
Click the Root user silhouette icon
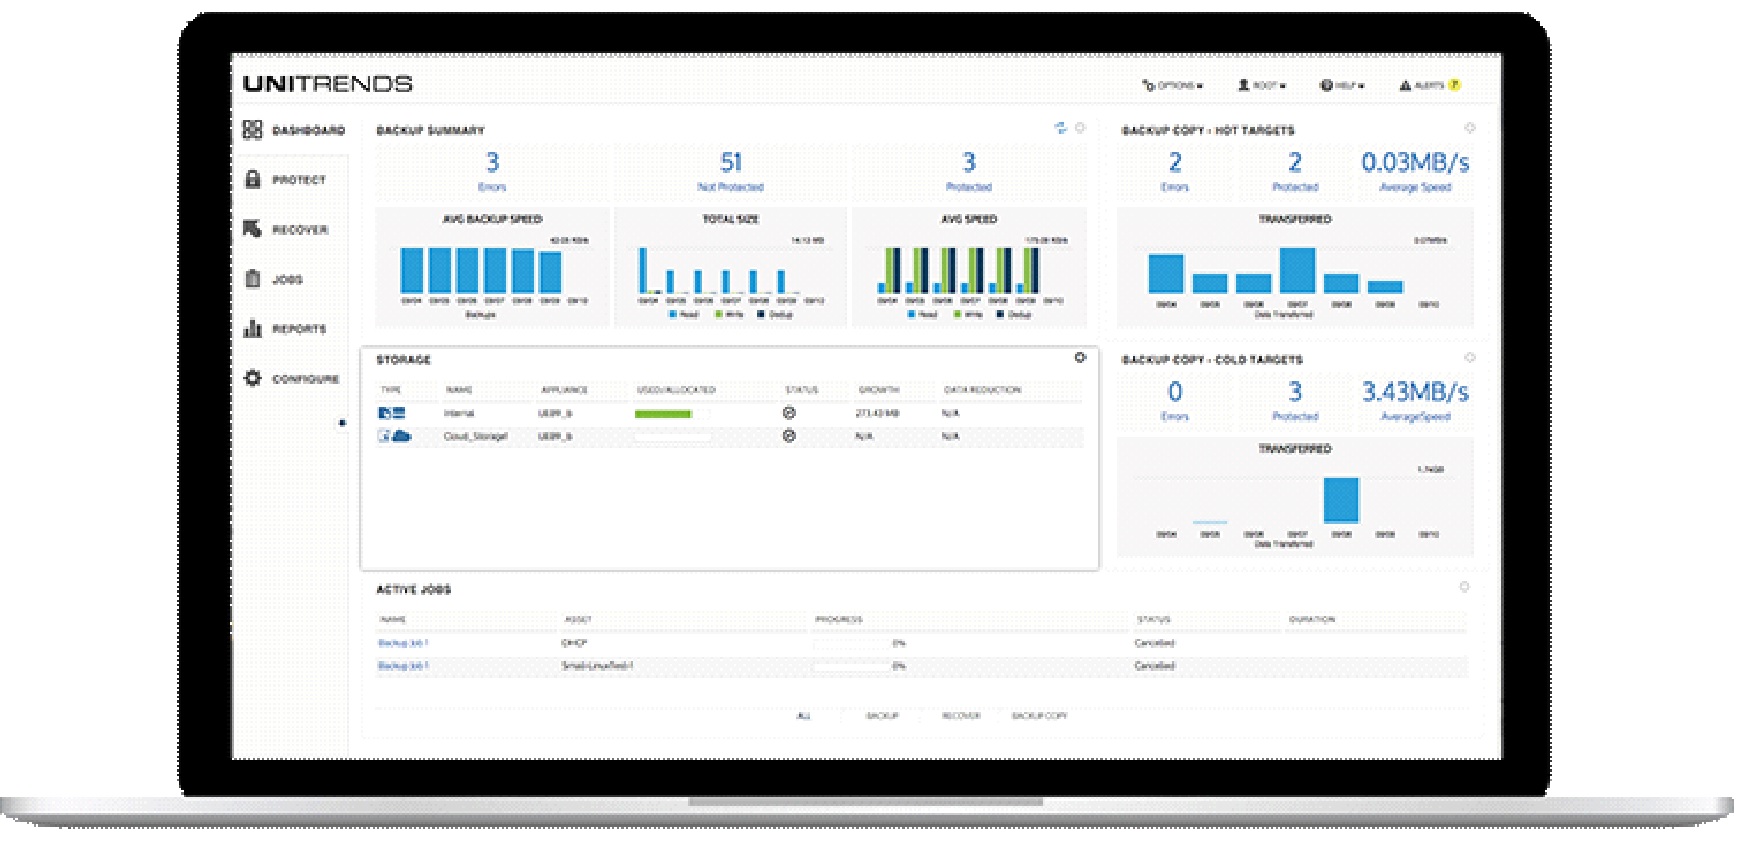pos(1244,86)
